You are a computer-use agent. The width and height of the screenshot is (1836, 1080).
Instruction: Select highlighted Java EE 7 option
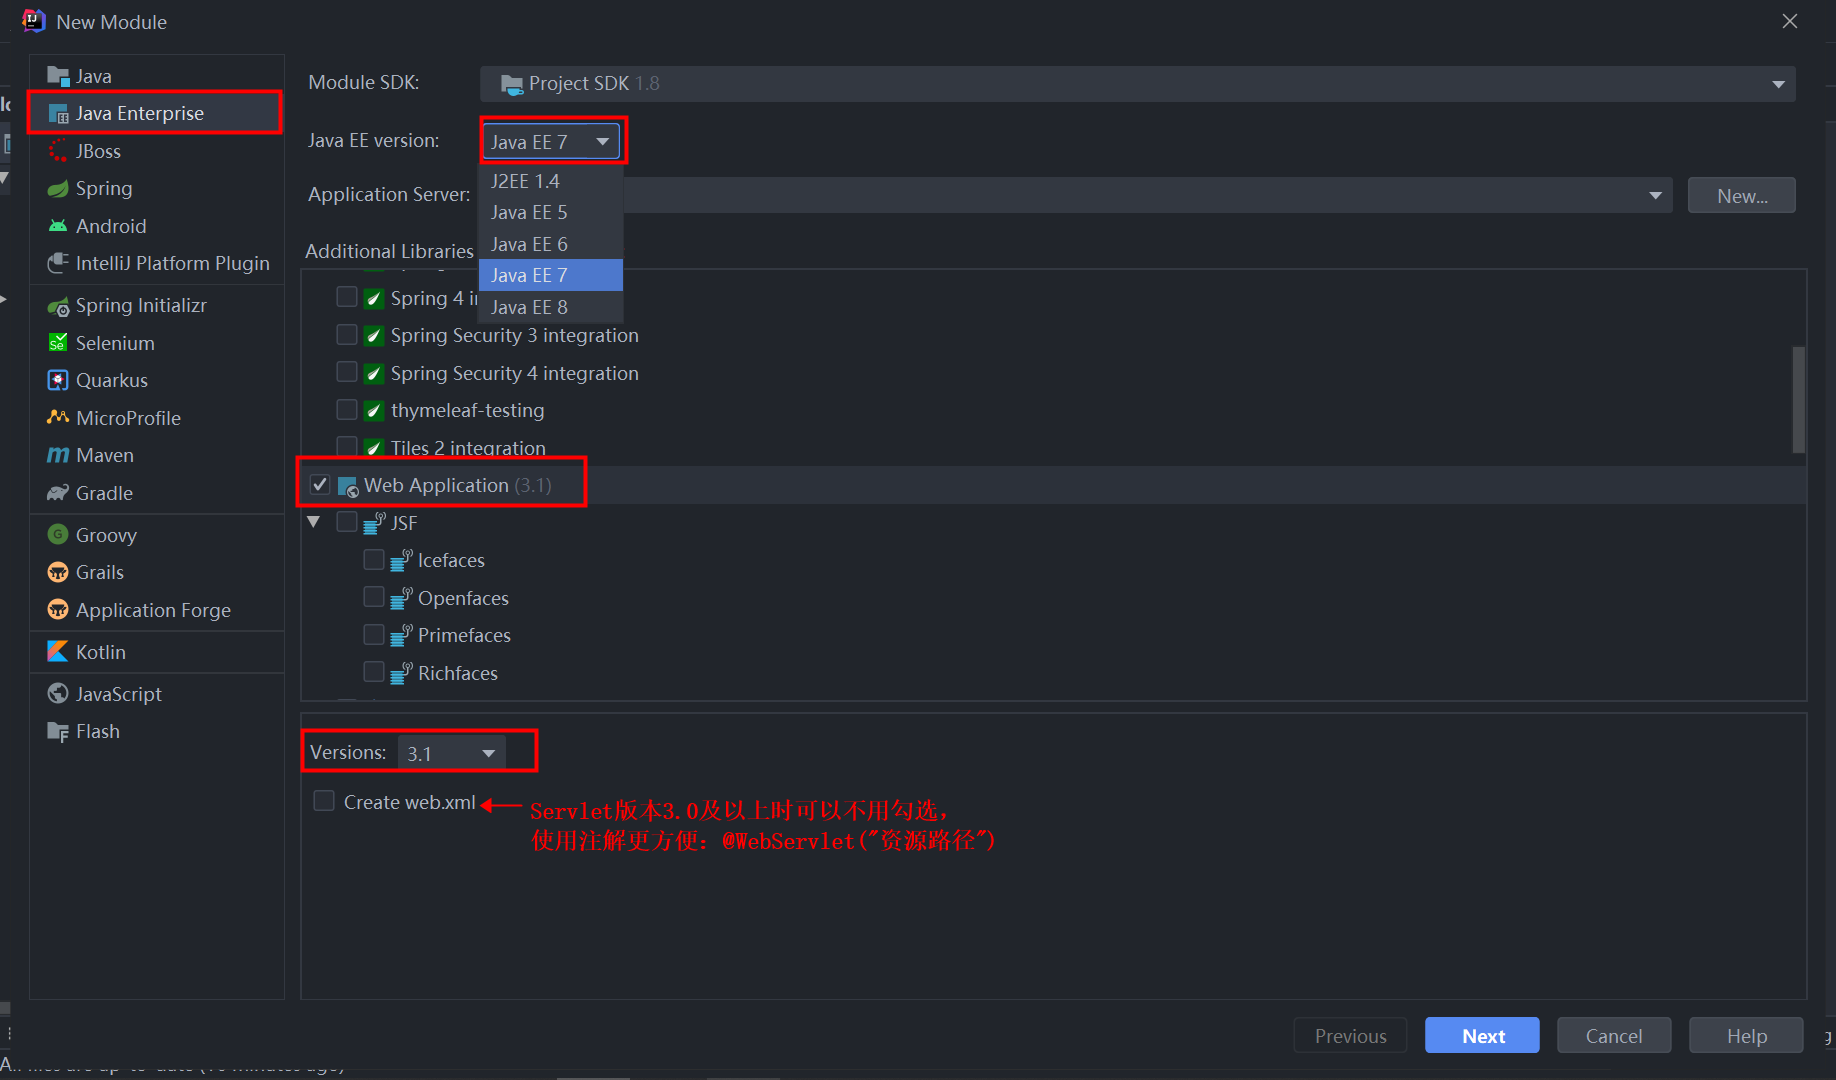pyautogui.click(x=551, y=275)
